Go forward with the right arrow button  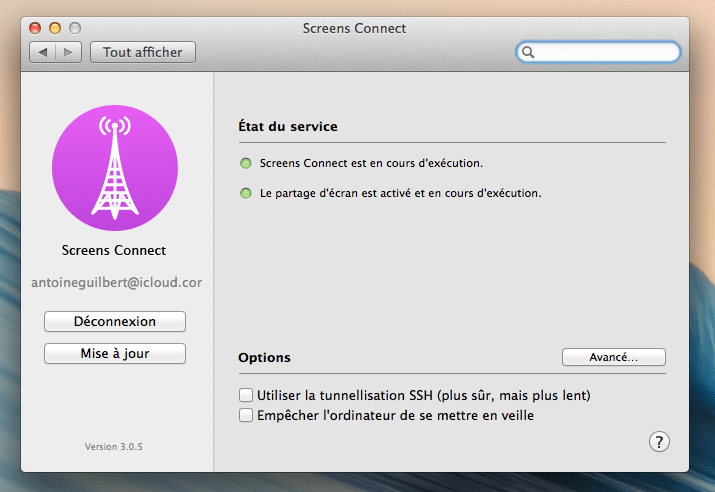click(68, 52)
